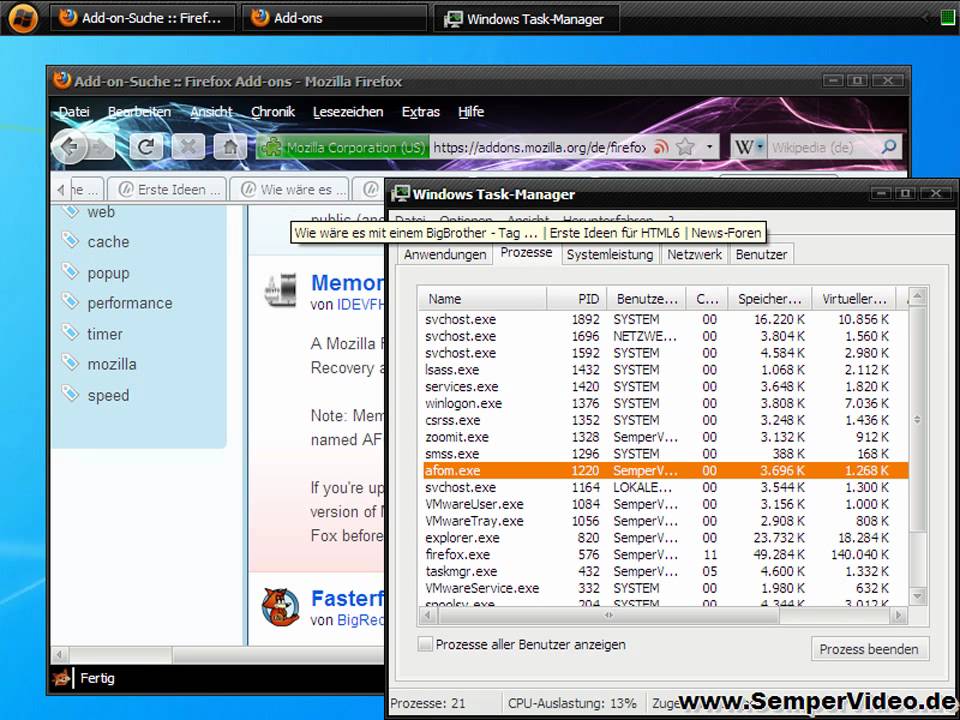Open the Hilfe menu in Firefox
Viewport: 960px width, 720px height.
coord(471,111)
